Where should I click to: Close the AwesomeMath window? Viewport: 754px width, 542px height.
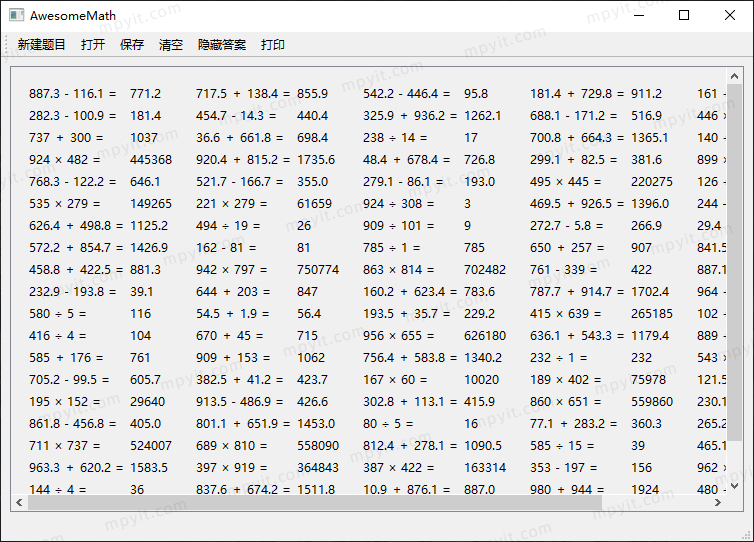pyautogui.click(x=729, y=15)
